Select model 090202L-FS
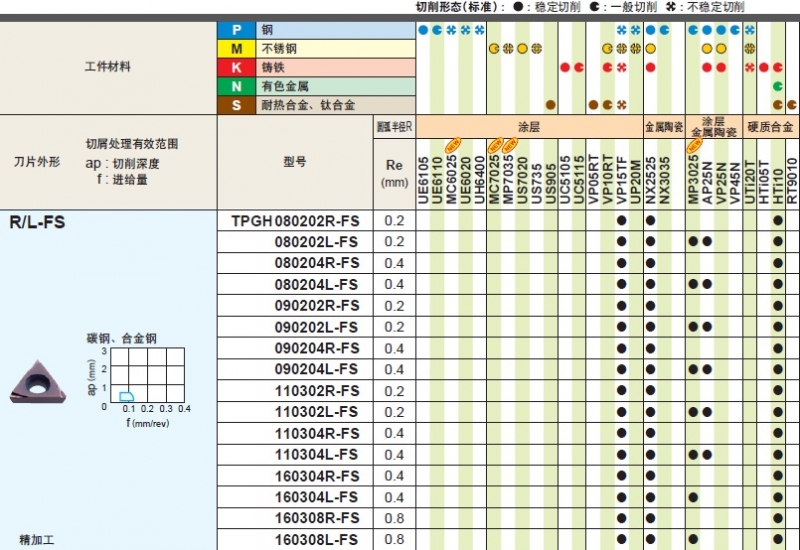Screen dimensions: 800x550 pyautogui.click(x=316, y=327)
